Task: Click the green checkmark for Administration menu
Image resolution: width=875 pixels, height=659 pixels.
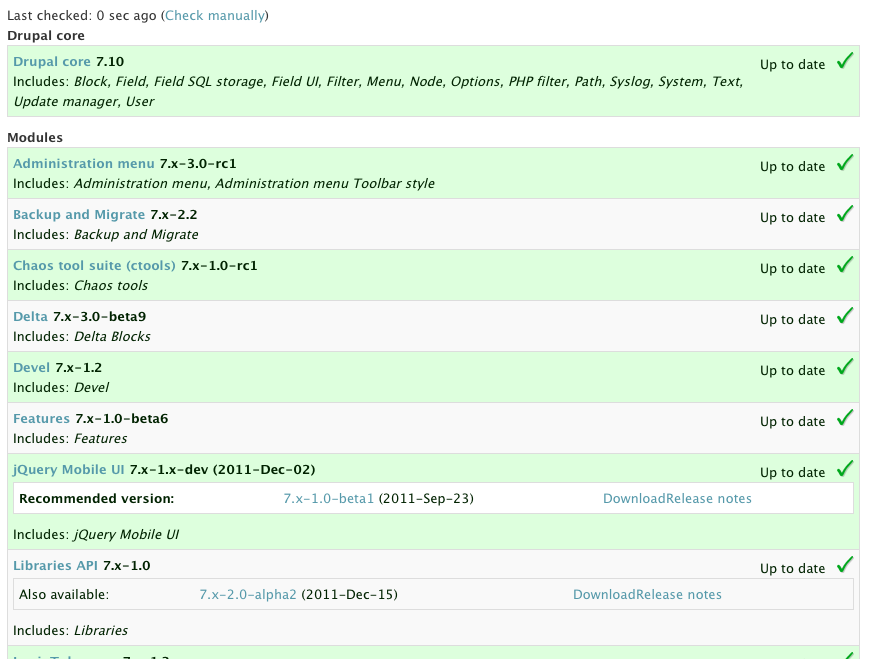Action: point(845,162)
